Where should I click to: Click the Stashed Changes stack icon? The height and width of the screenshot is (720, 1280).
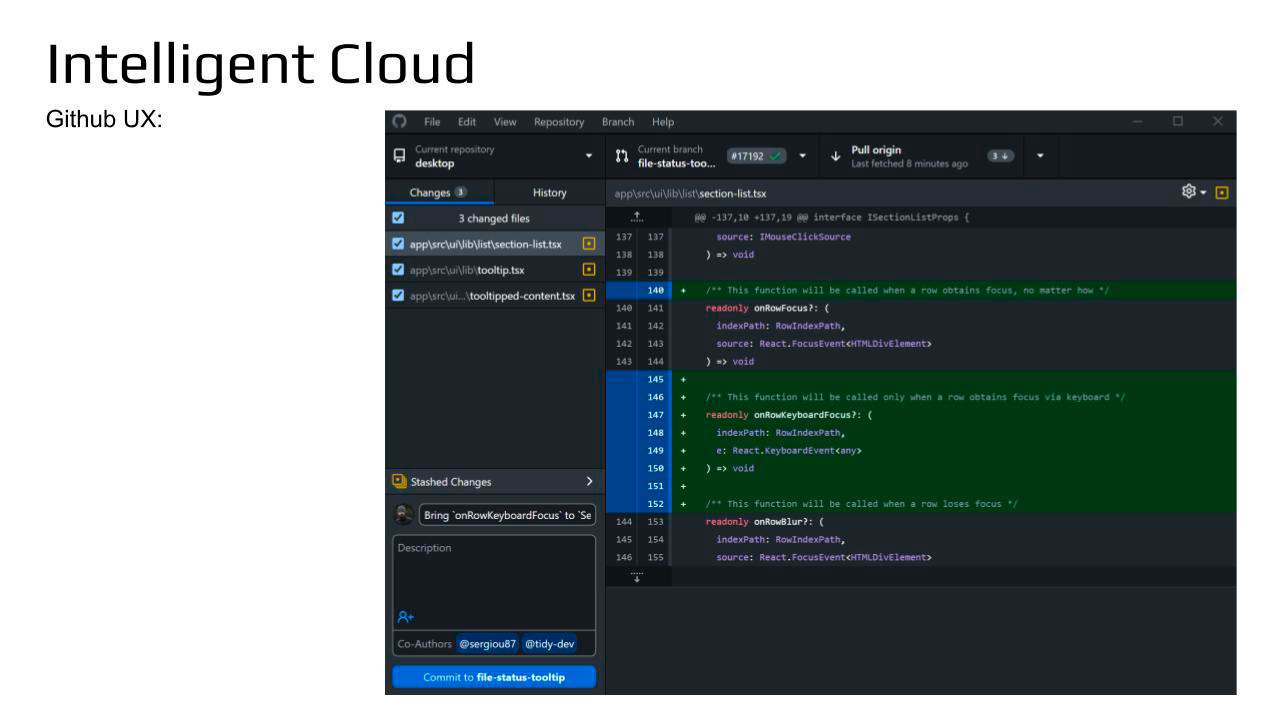[x=400, y=481]
